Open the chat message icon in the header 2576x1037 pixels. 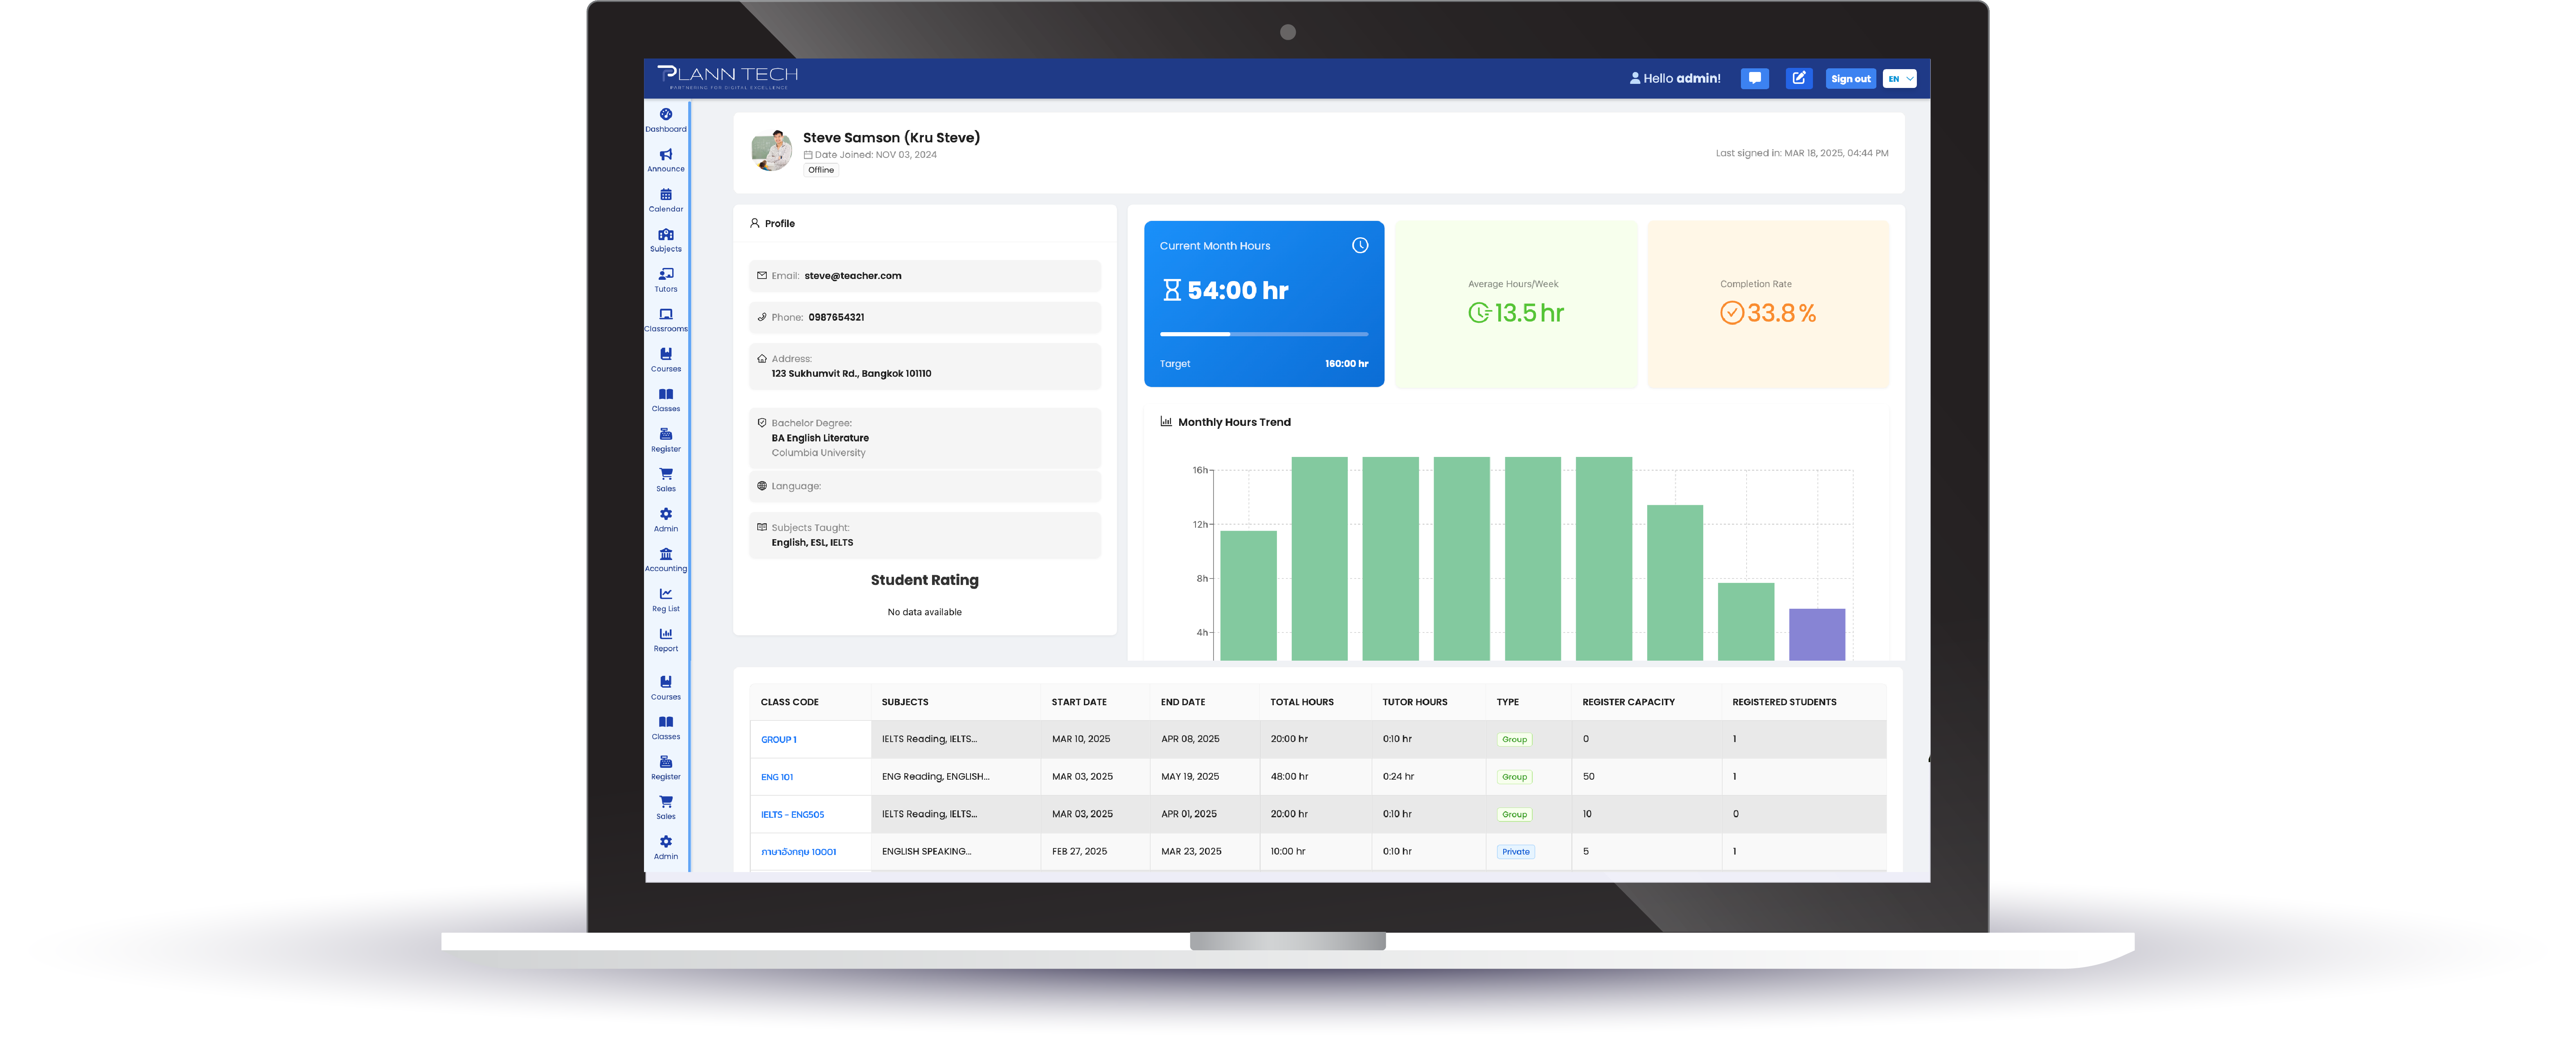pos(1754,78)
